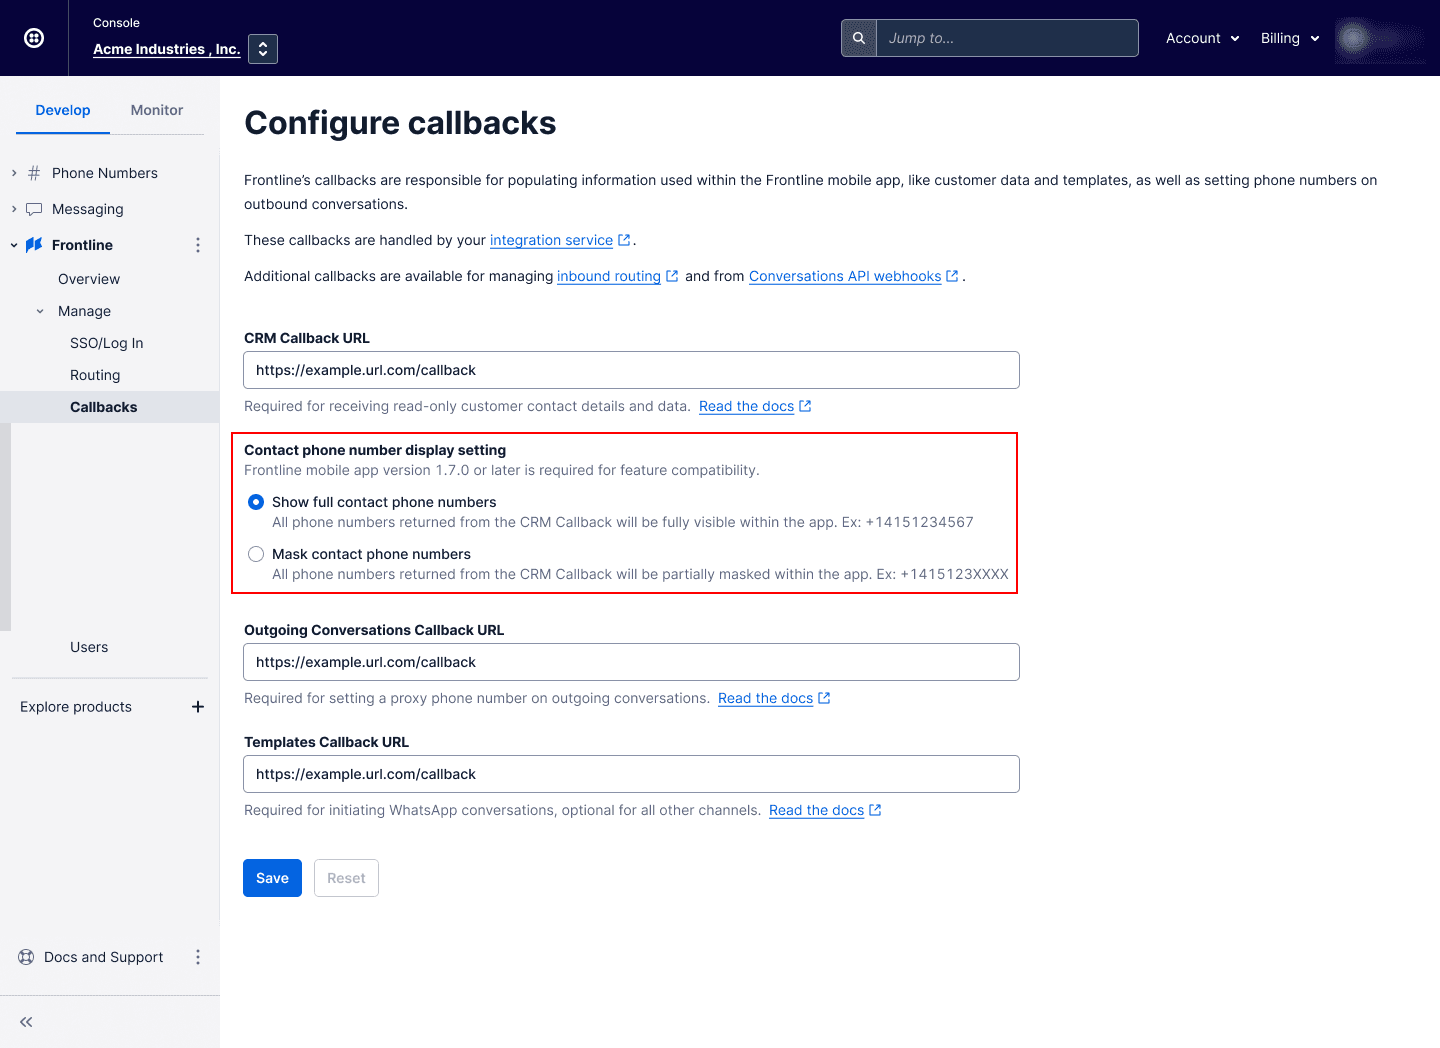This screenshot has height=1048, width=1440.
Task: Click the Save button
Action: [272, 877]
